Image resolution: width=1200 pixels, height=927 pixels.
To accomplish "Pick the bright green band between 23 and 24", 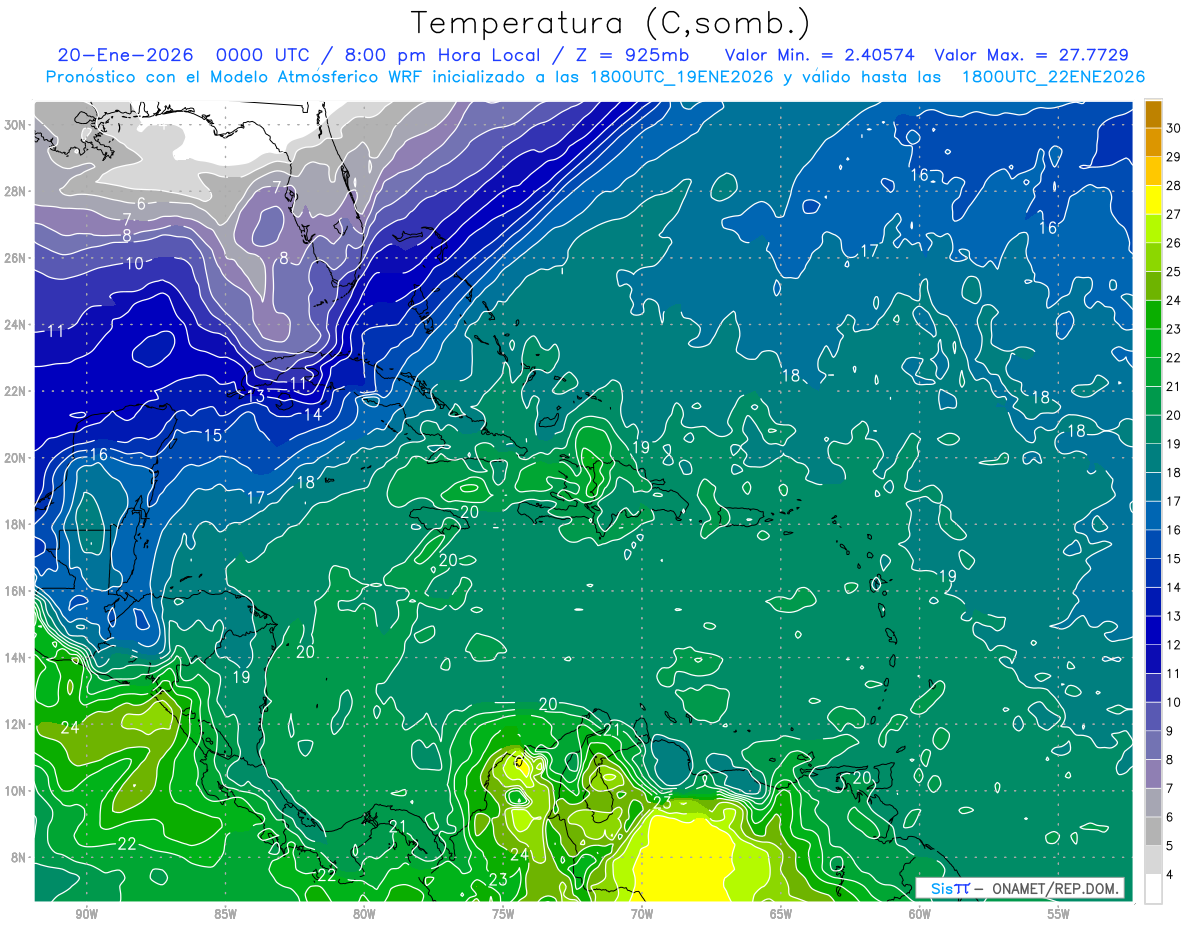I will 1153,315.
